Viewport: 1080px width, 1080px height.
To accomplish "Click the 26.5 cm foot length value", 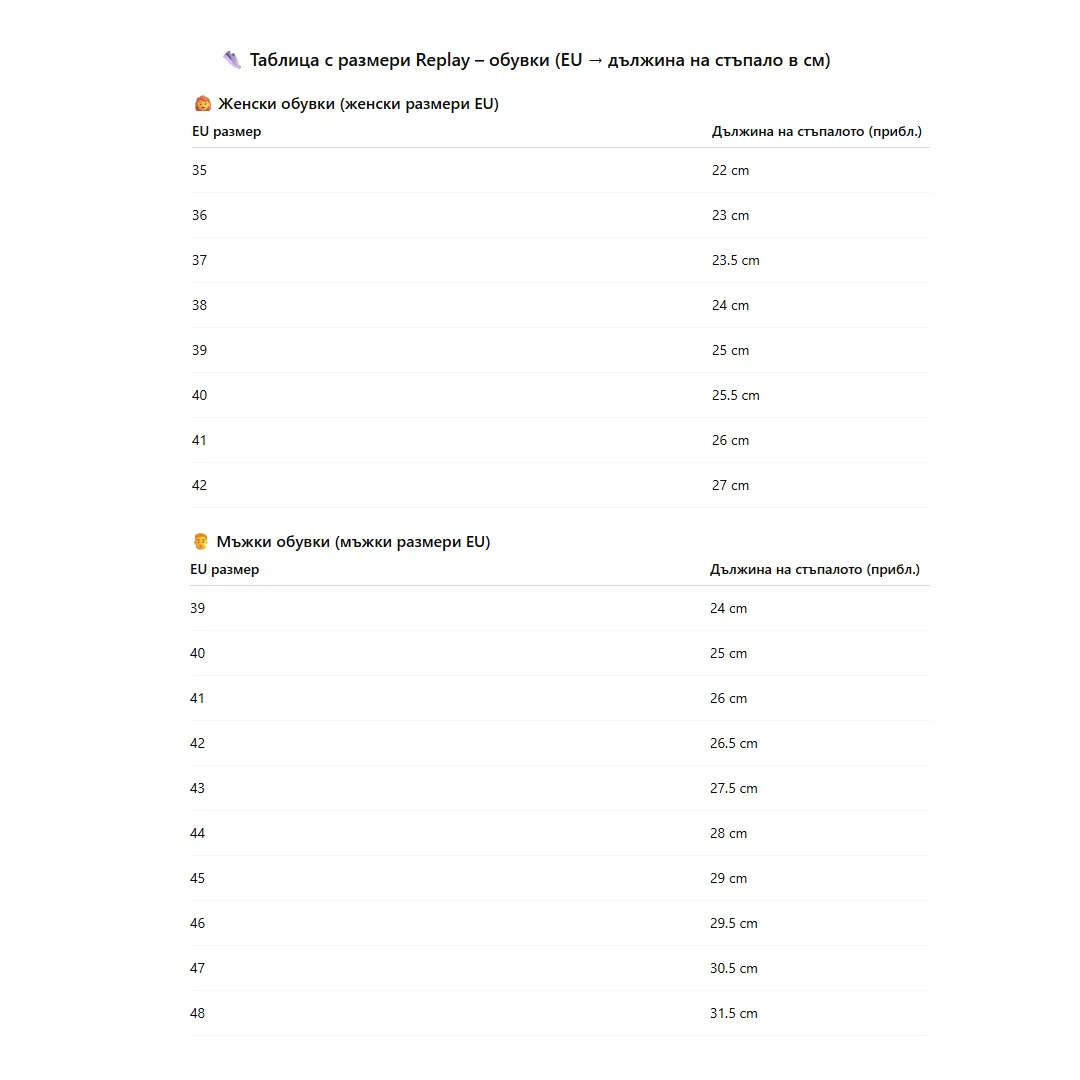I will (x=733, y=743).
